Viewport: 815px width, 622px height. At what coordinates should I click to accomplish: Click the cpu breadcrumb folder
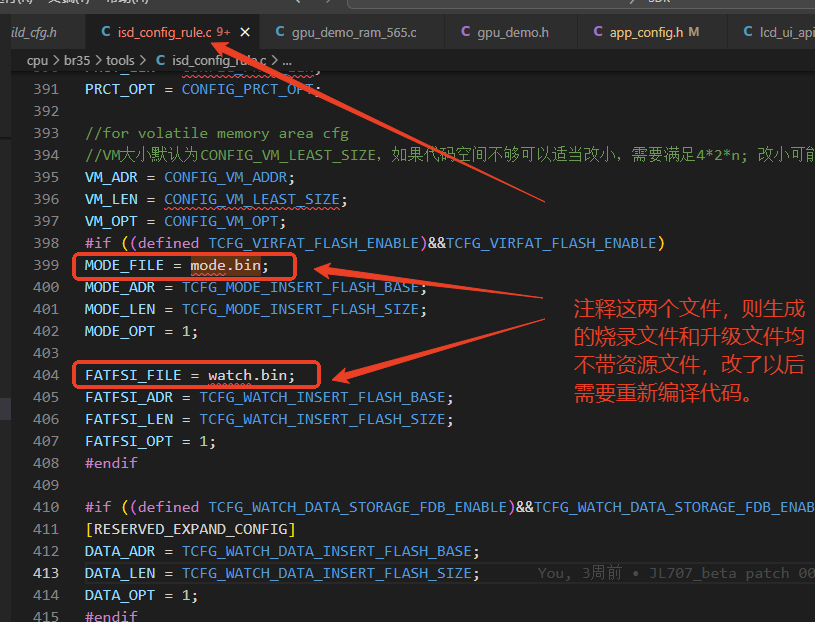pos(37,61)
